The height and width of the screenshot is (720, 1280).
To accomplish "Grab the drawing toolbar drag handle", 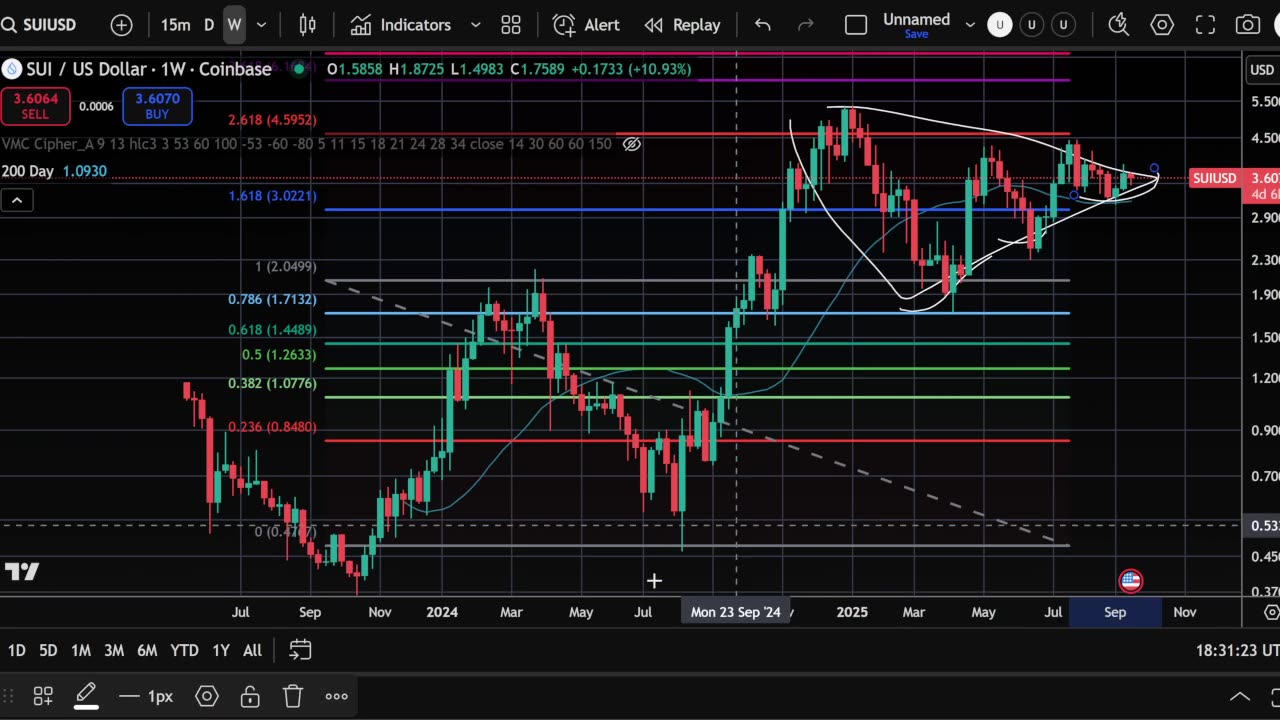I will tap(8, 696).
